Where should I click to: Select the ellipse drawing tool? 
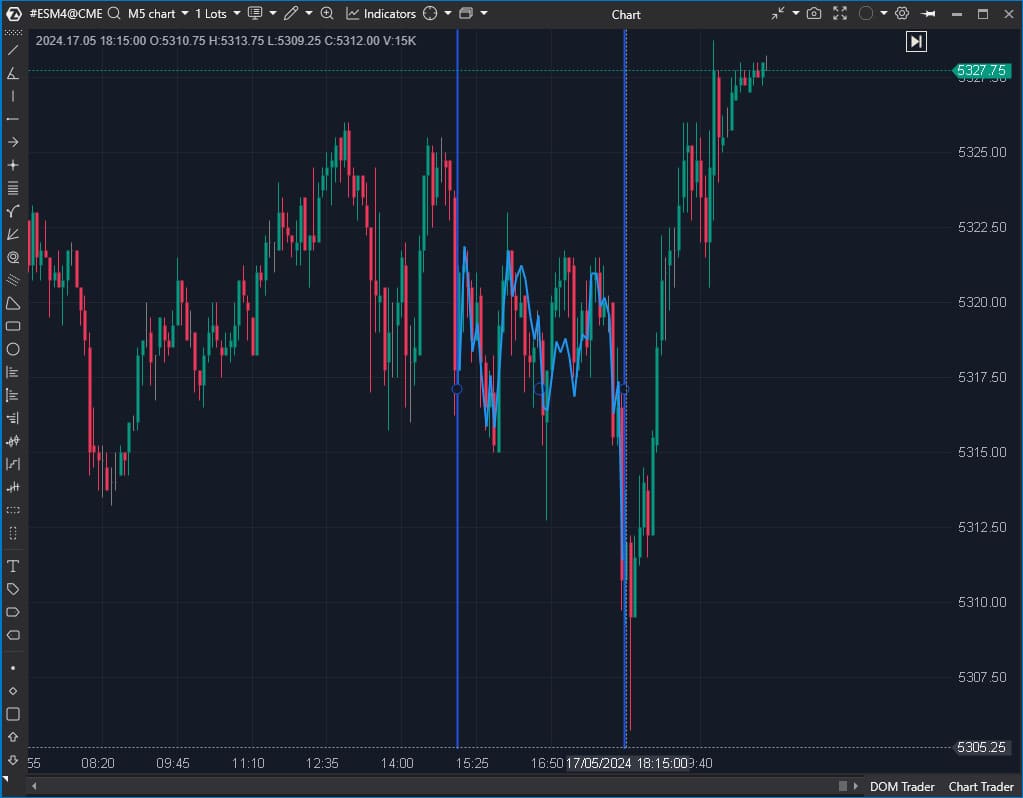(12, 349)
